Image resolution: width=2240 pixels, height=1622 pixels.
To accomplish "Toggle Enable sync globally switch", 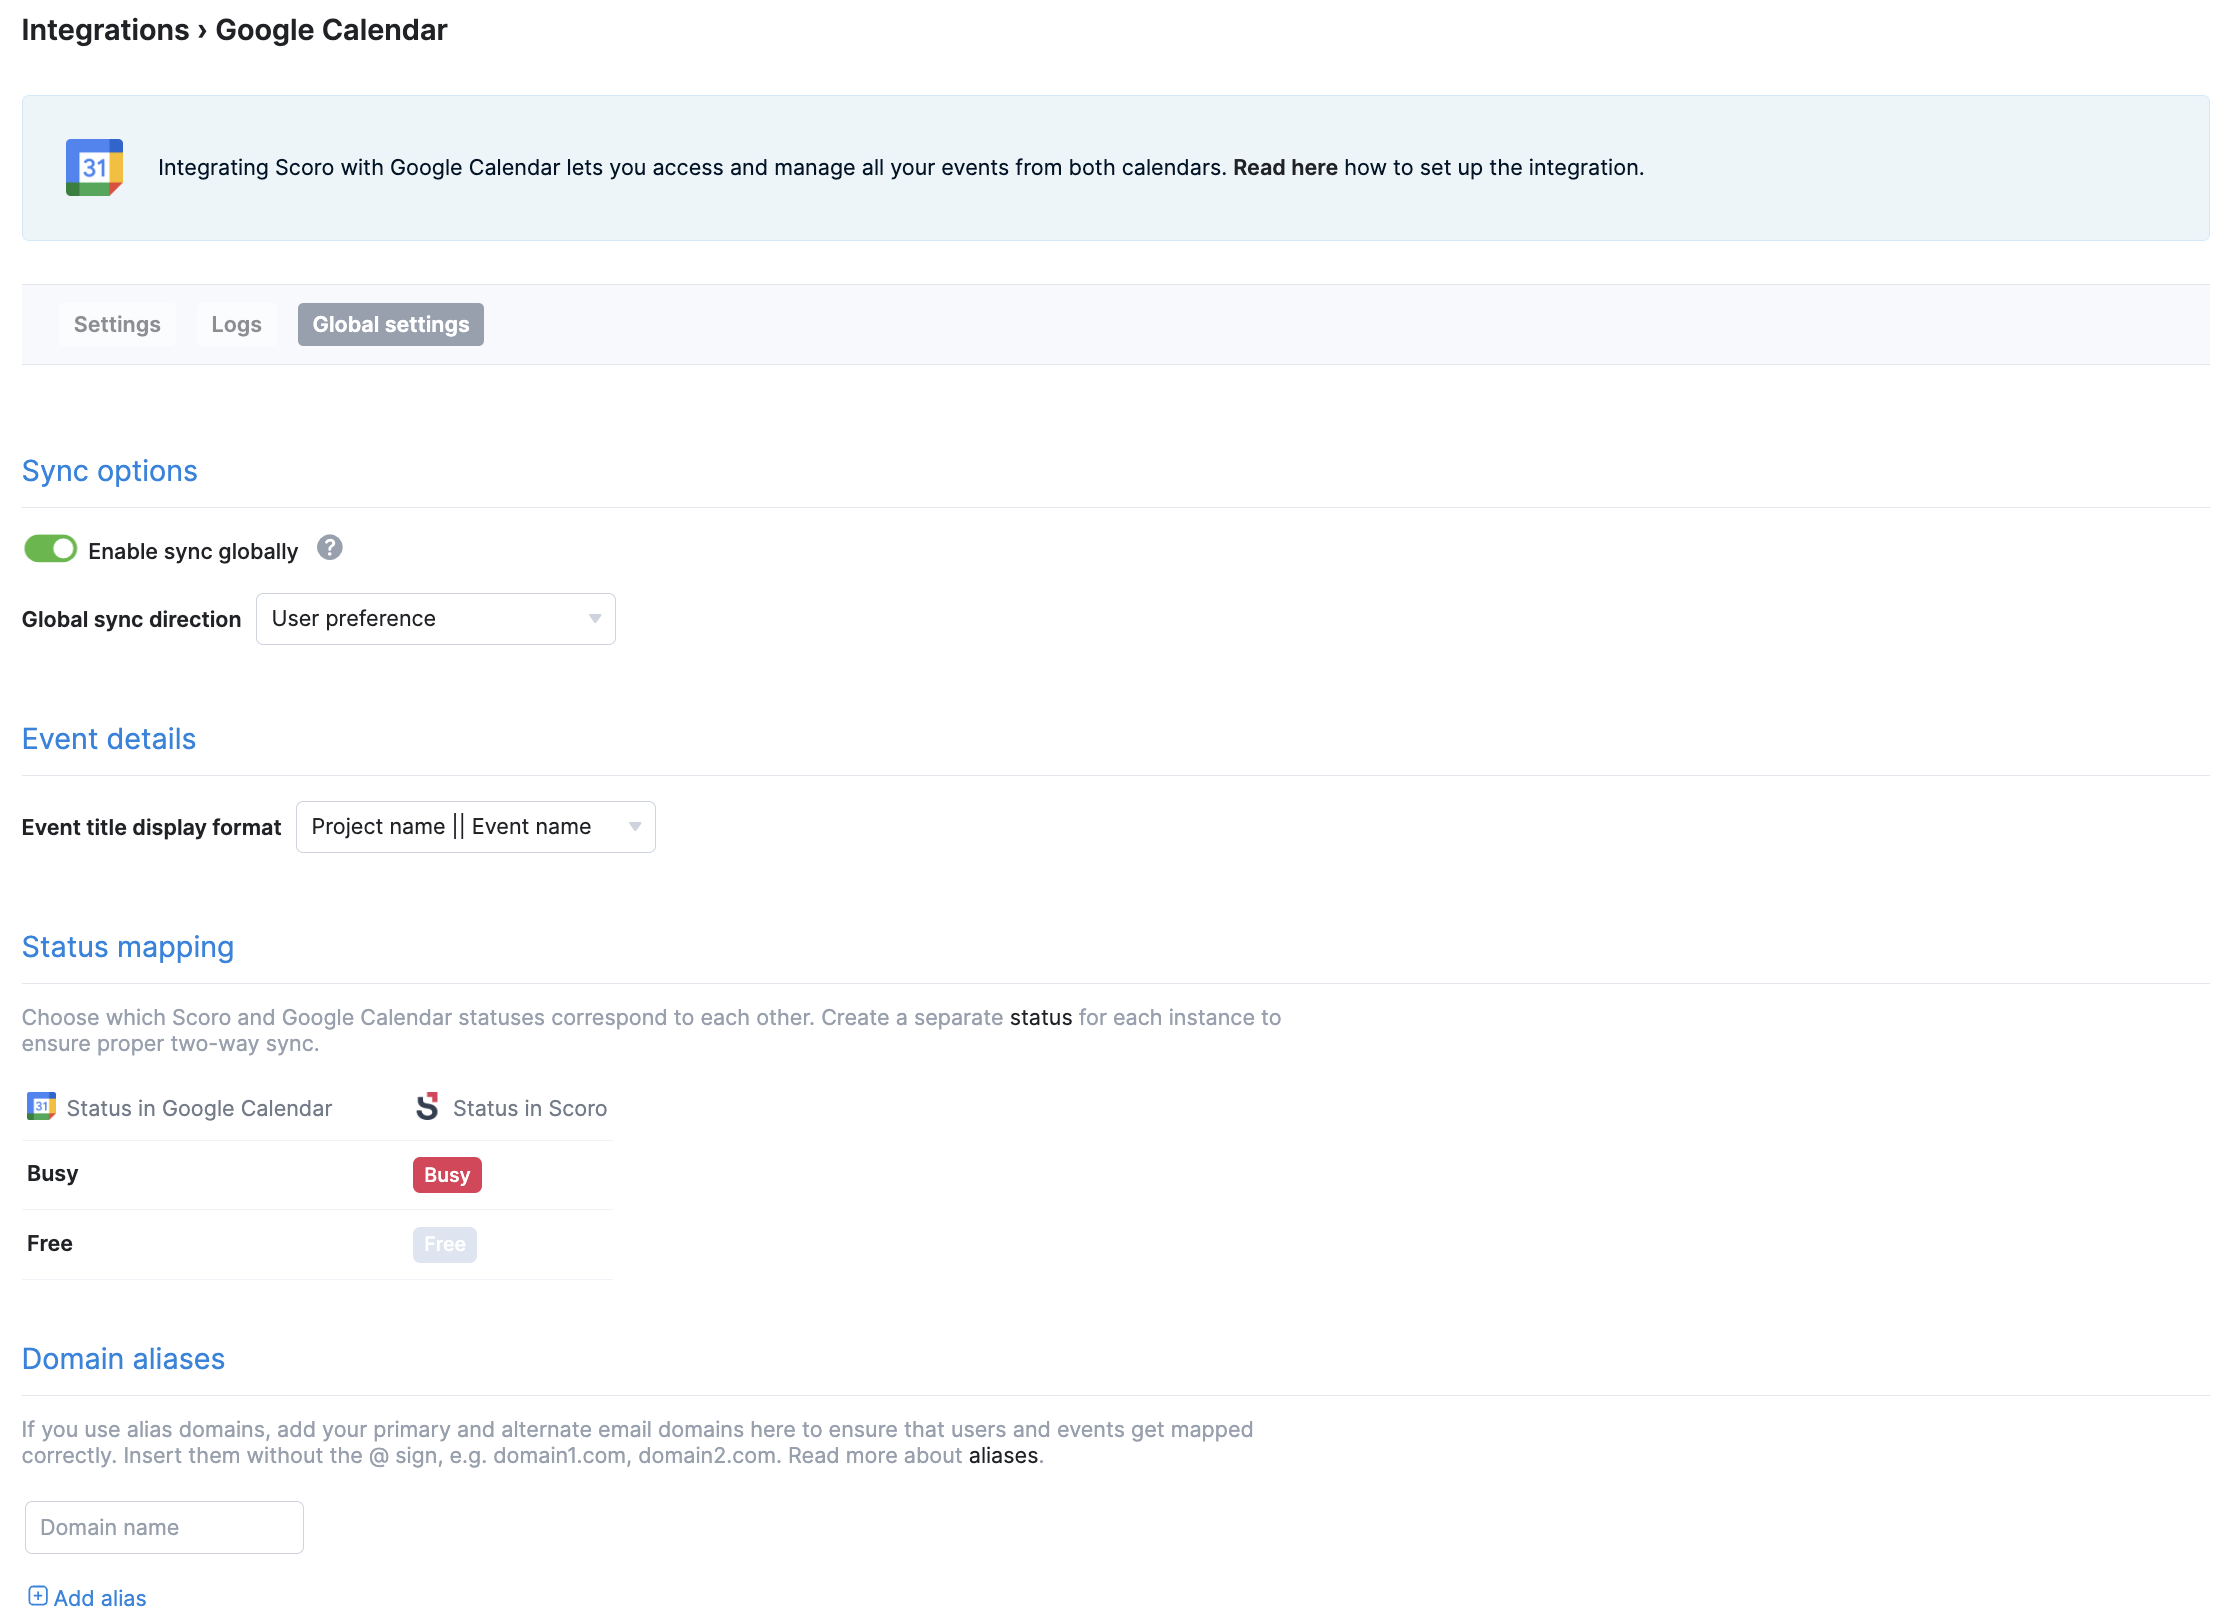I will [x=51, y=549].
